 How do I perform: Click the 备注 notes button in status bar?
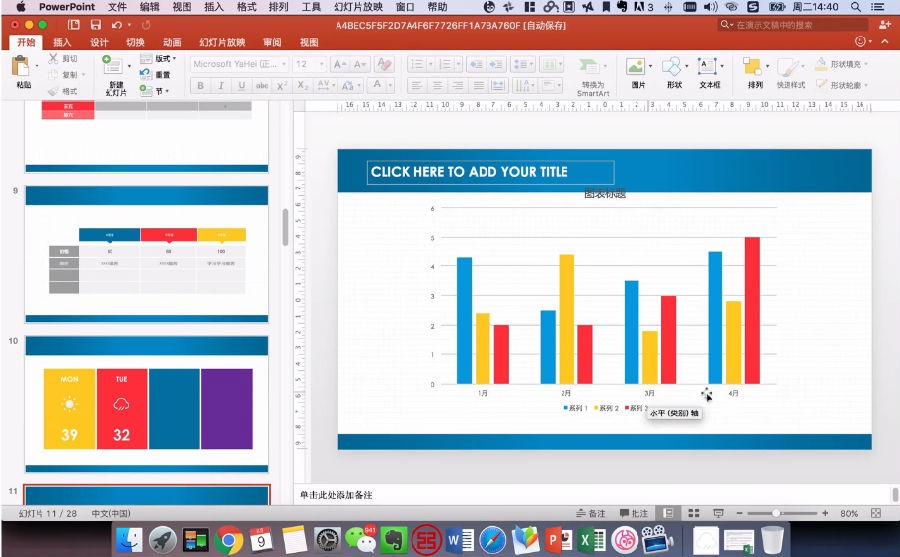(591, 513)
